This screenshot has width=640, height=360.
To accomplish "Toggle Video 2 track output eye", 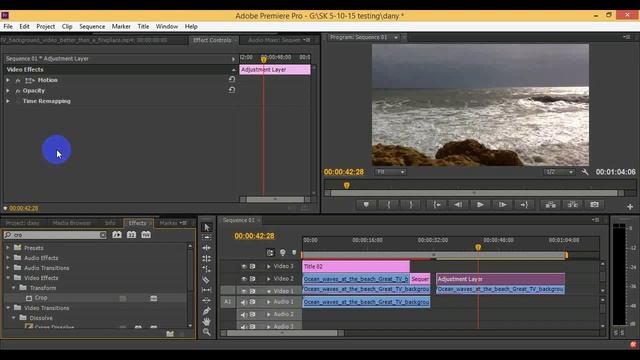I will [244, 279].
